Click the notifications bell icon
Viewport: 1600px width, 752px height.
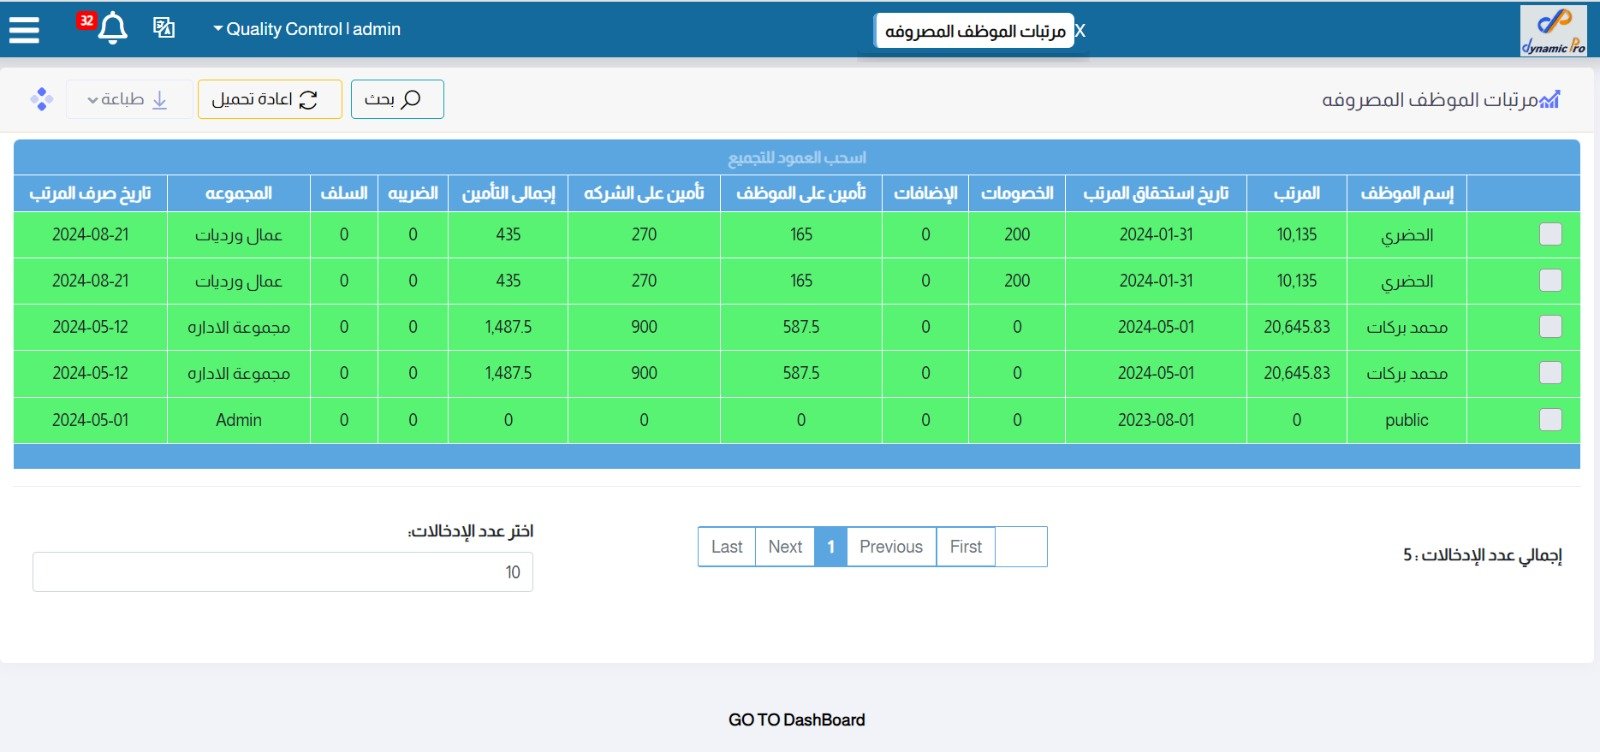(x=113, y=28)
